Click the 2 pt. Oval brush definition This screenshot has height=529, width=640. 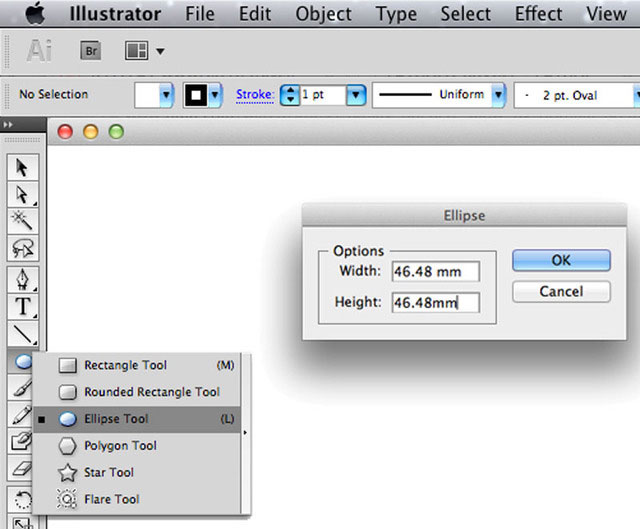point(573,95)
